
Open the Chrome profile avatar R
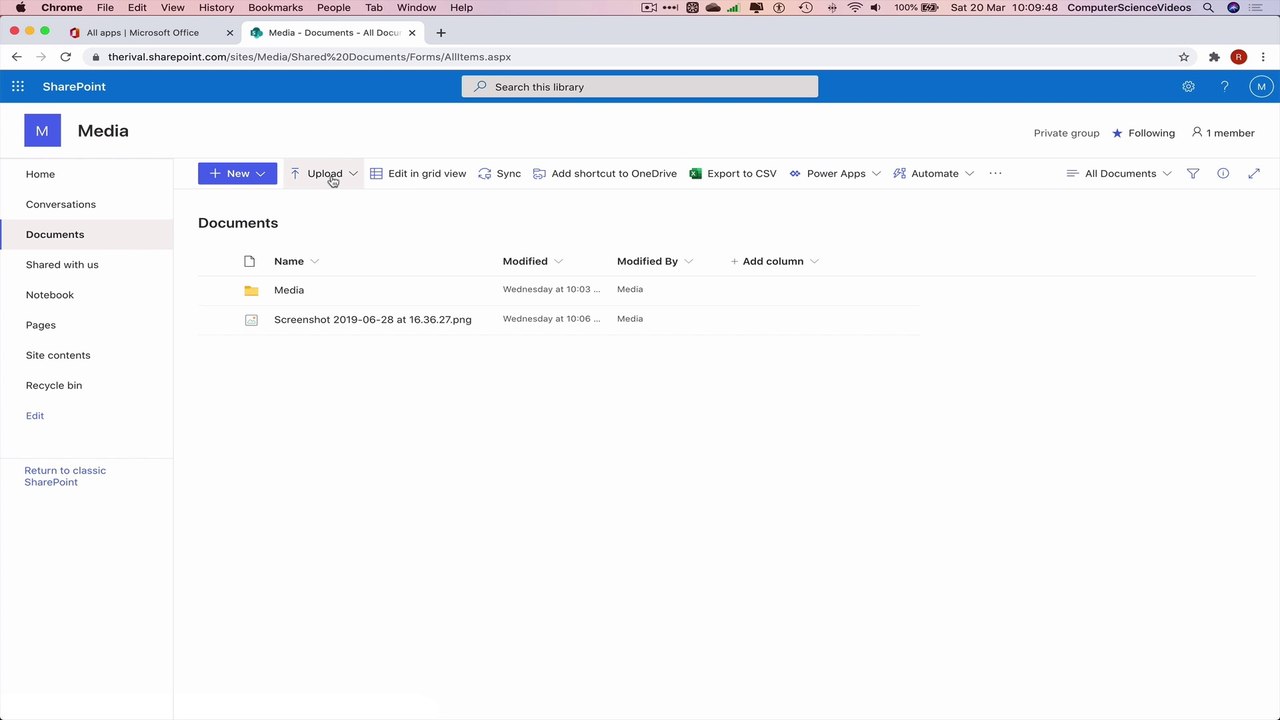(1239, 57)
